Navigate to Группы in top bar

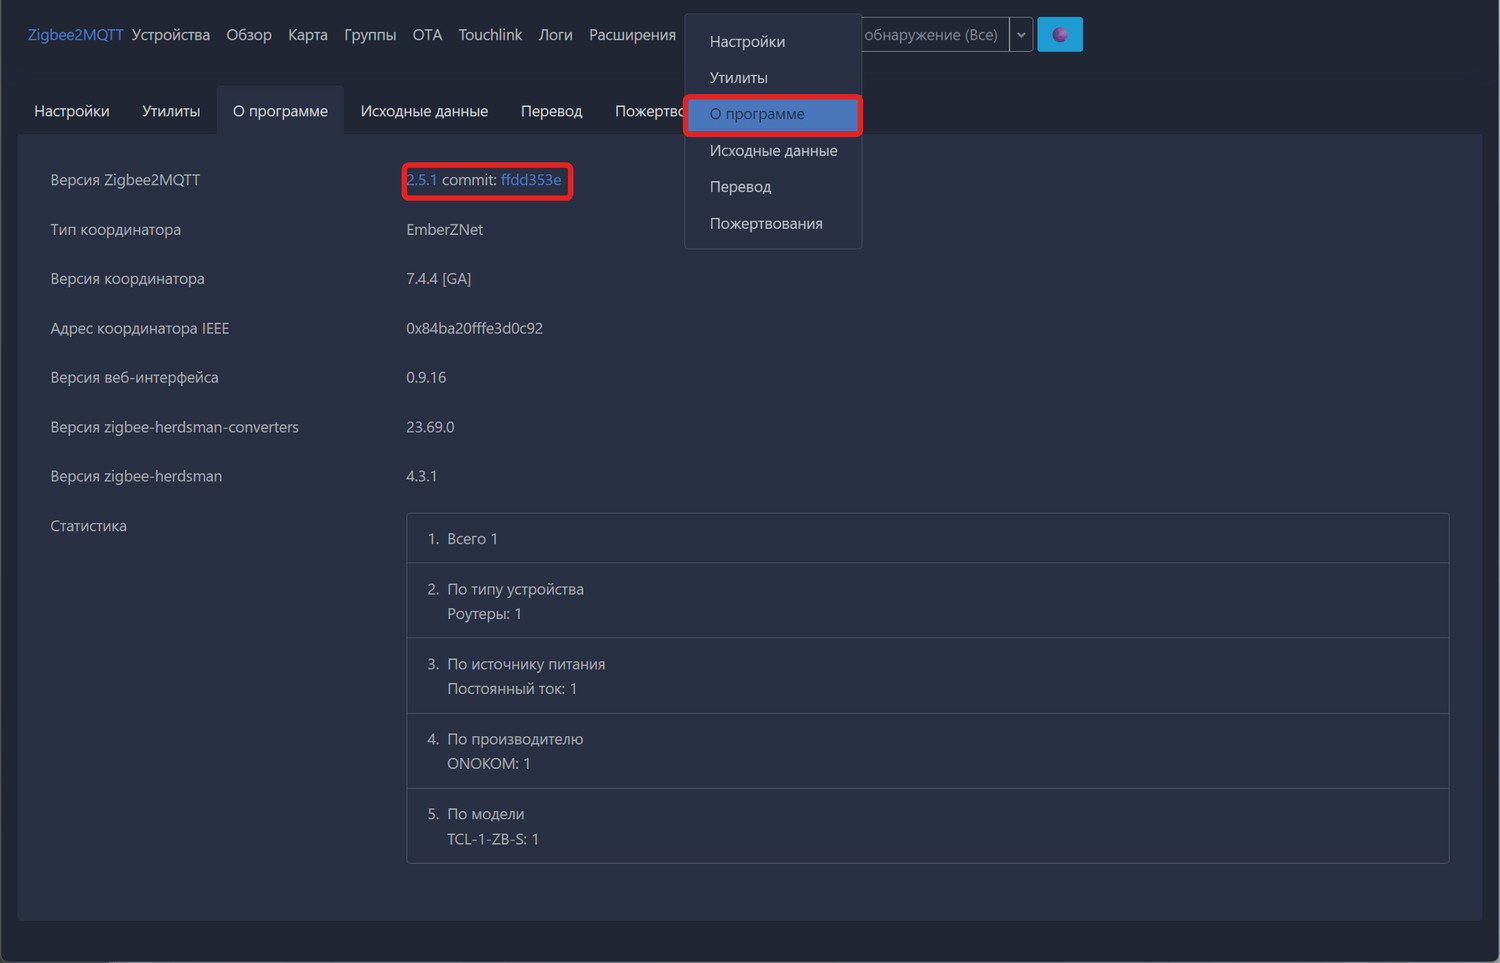[370, 35]
